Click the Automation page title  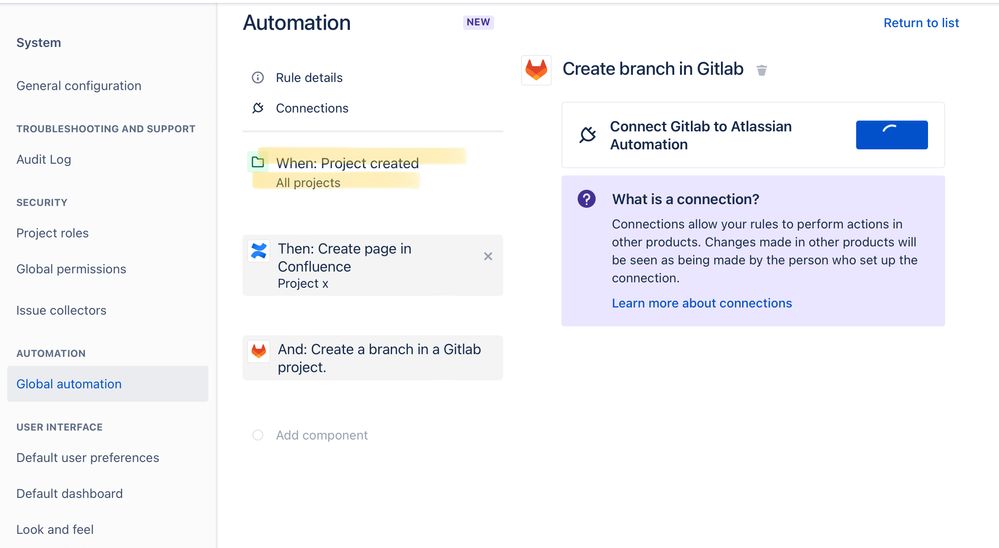pos(297,23)
